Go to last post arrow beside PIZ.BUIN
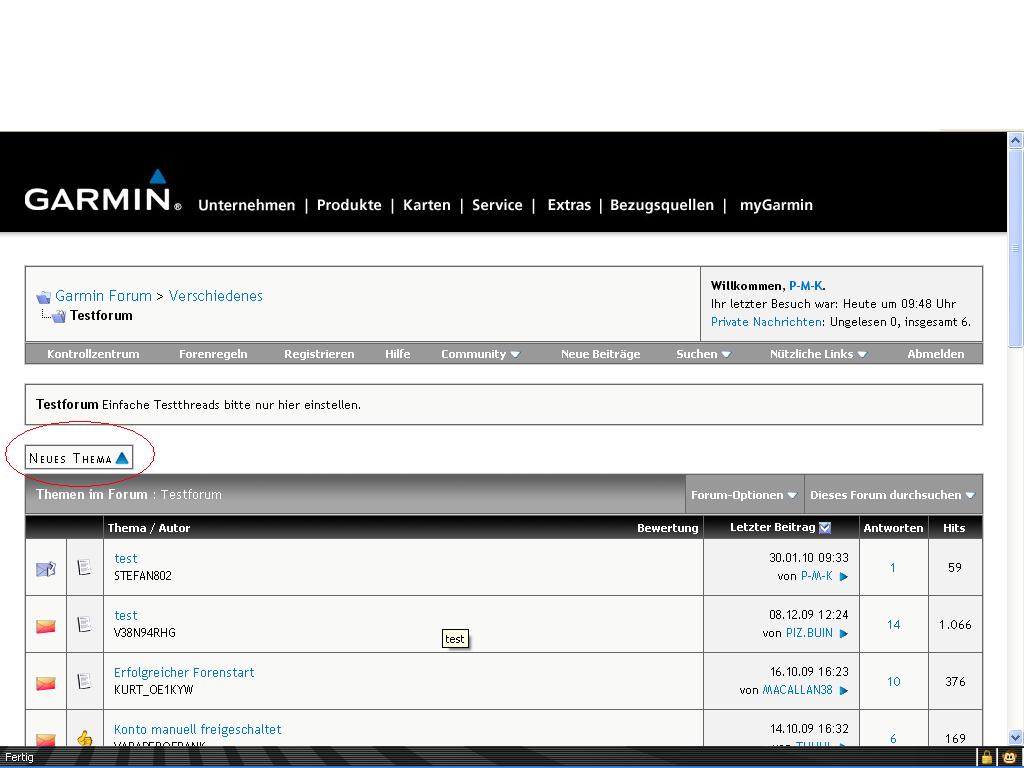Image resolution: width=1024 pixels, height=768 pixels. [844, 633]
